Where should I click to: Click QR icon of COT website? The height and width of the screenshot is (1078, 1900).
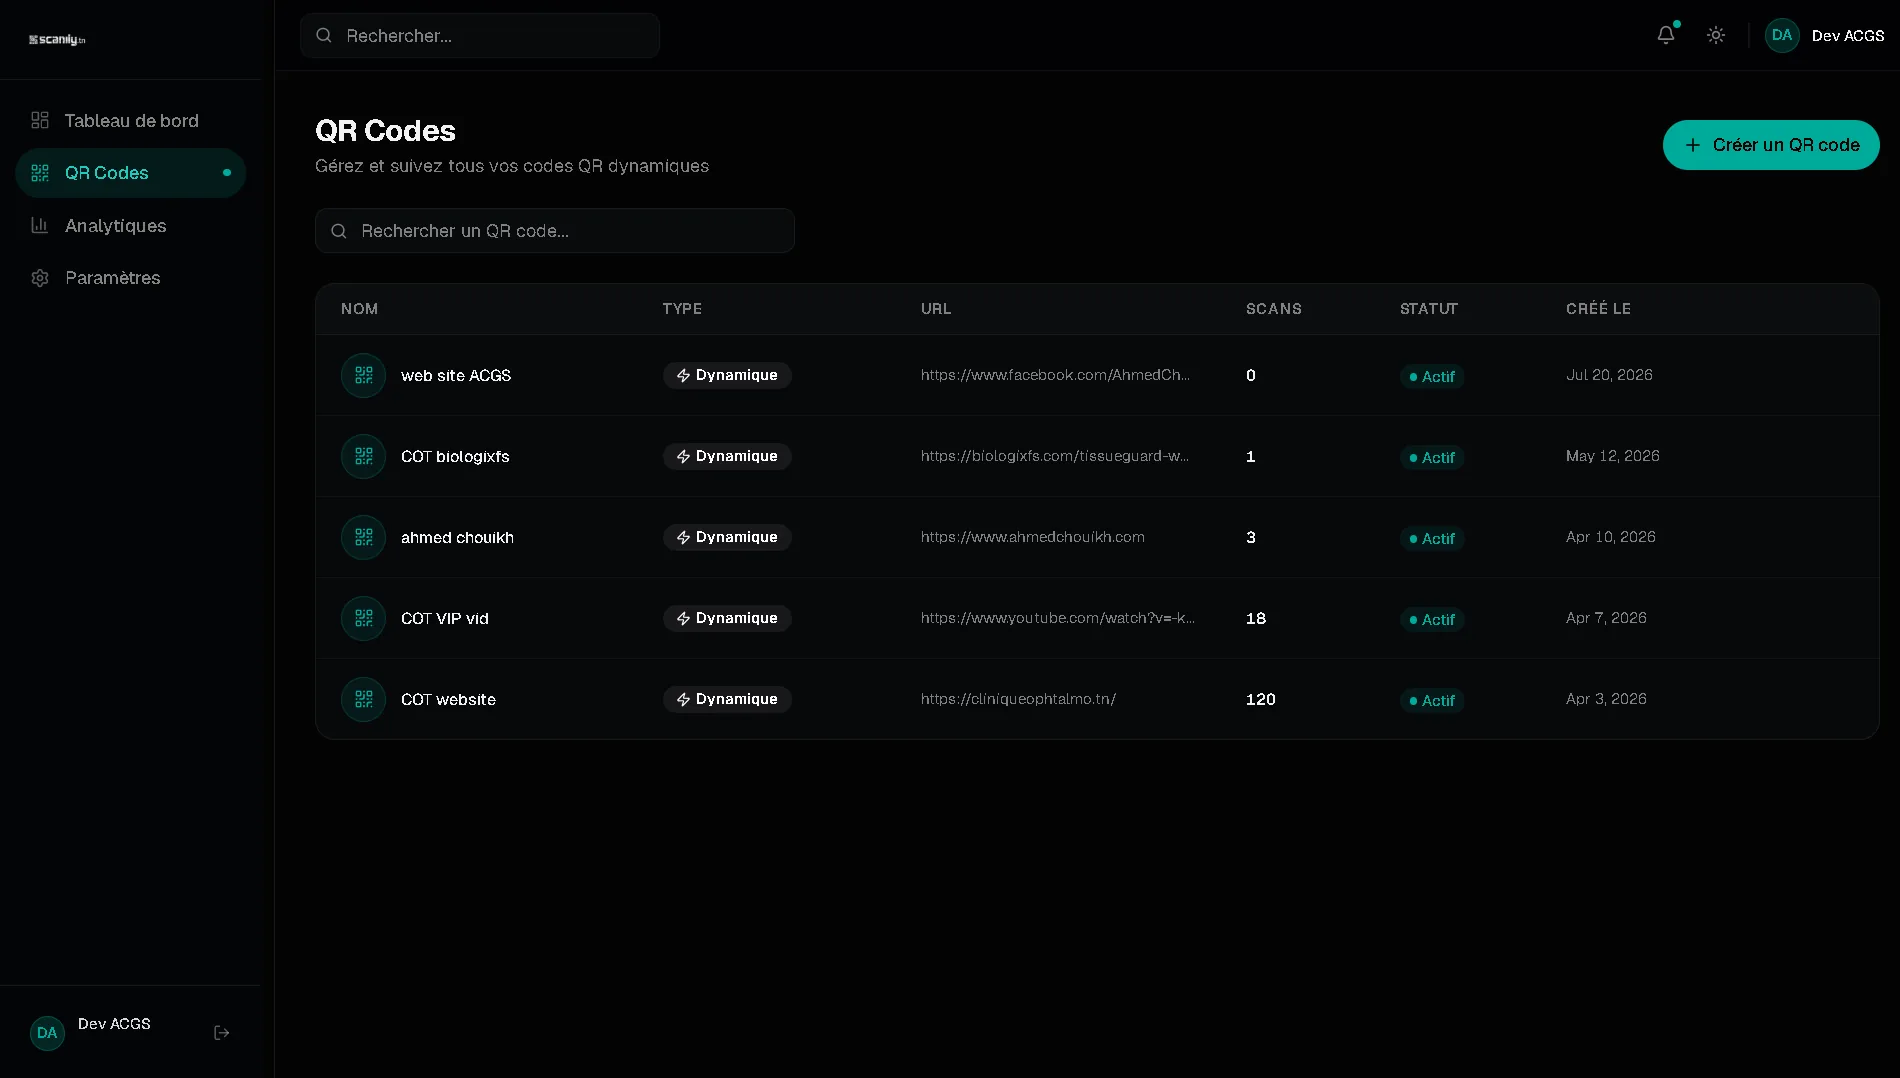point(363,699)
